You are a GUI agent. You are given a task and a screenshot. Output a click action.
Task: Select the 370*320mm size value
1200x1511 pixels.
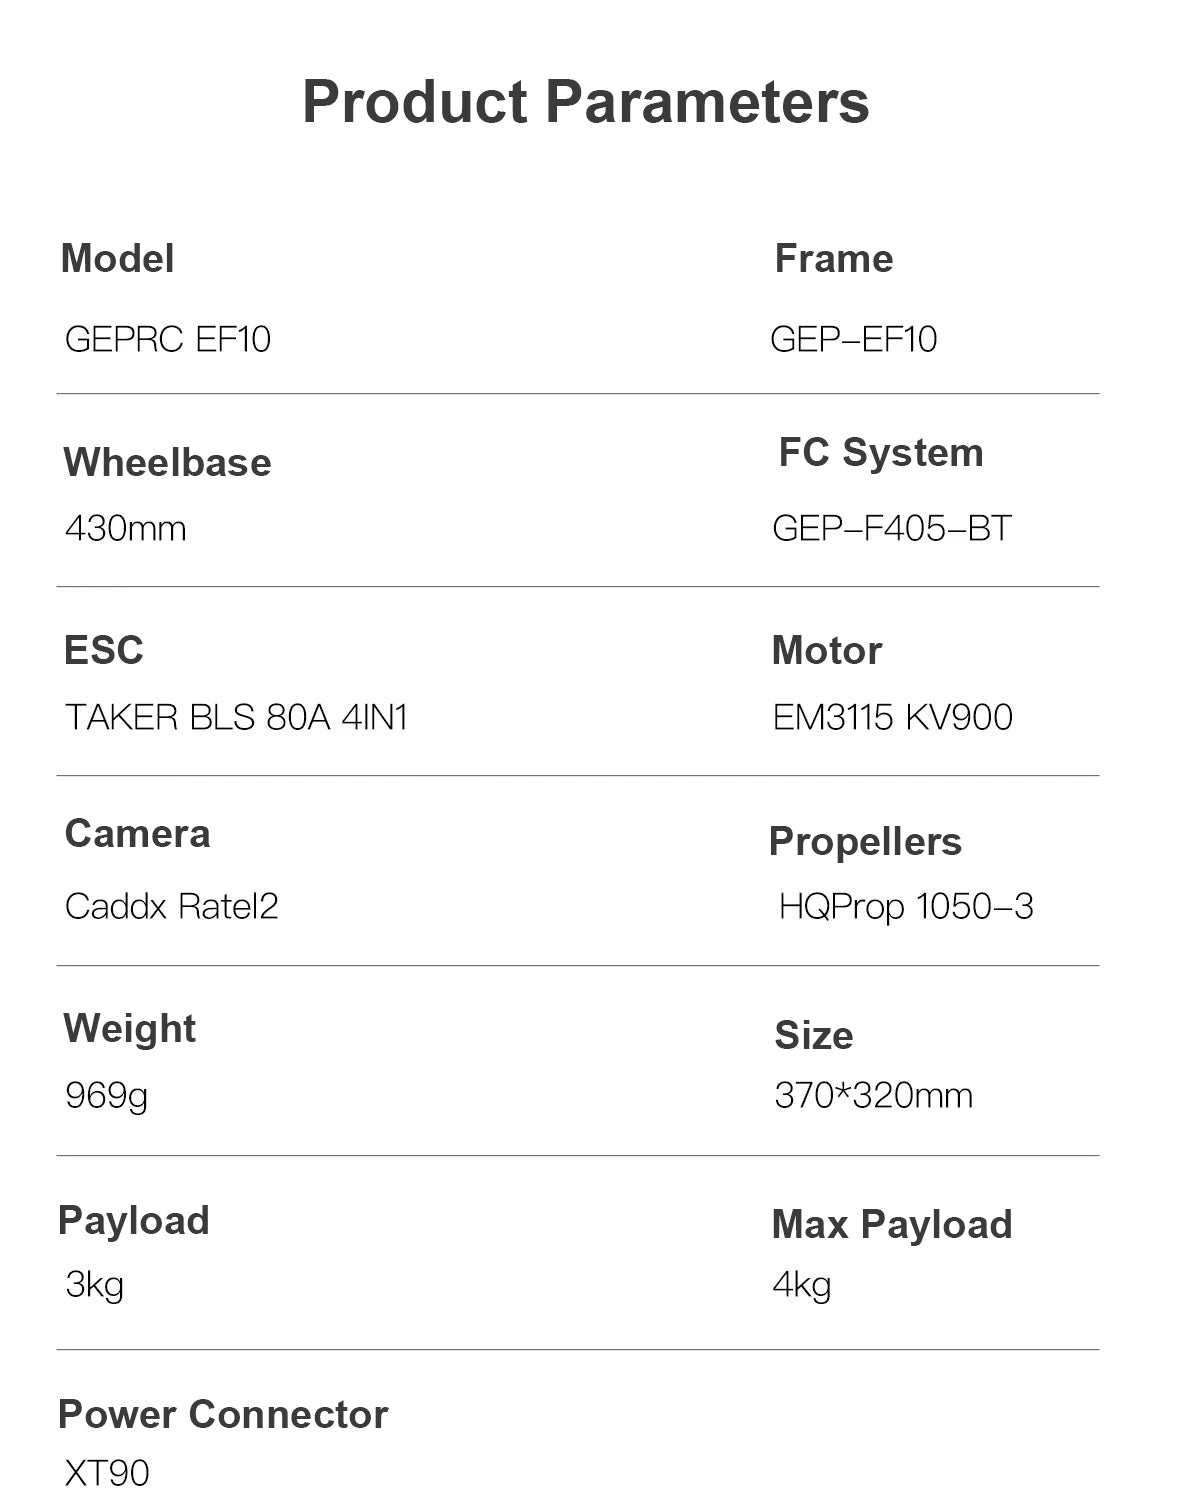point(873,1096)
